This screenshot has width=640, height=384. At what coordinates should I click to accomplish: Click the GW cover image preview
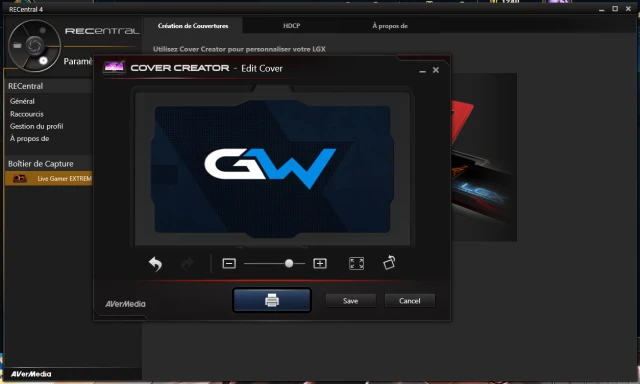coord(272,168)
